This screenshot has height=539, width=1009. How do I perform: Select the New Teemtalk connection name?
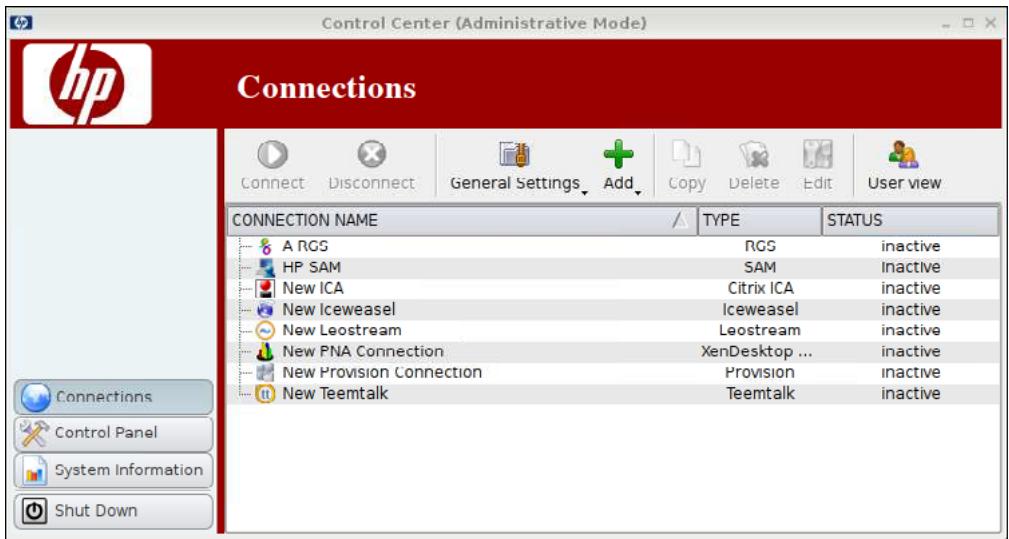pos(335,394)
